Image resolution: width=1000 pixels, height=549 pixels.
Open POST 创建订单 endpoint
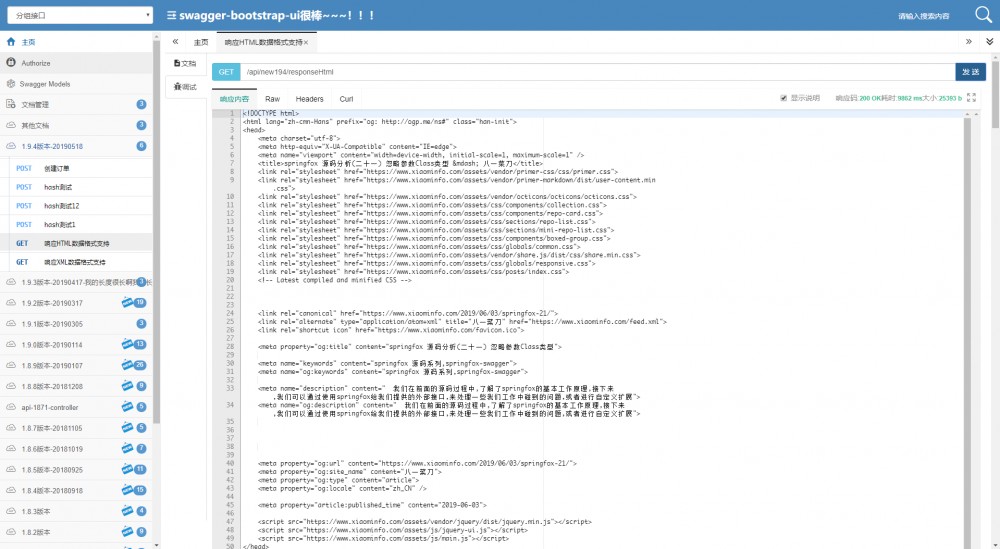coord(80,168)
